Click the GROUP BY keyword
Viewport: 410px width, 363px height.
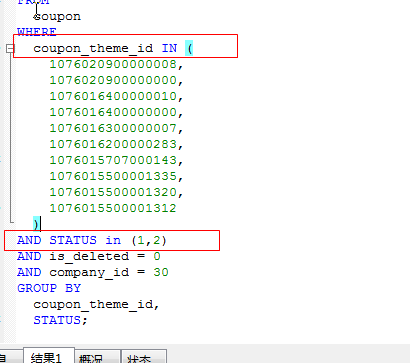49,288
